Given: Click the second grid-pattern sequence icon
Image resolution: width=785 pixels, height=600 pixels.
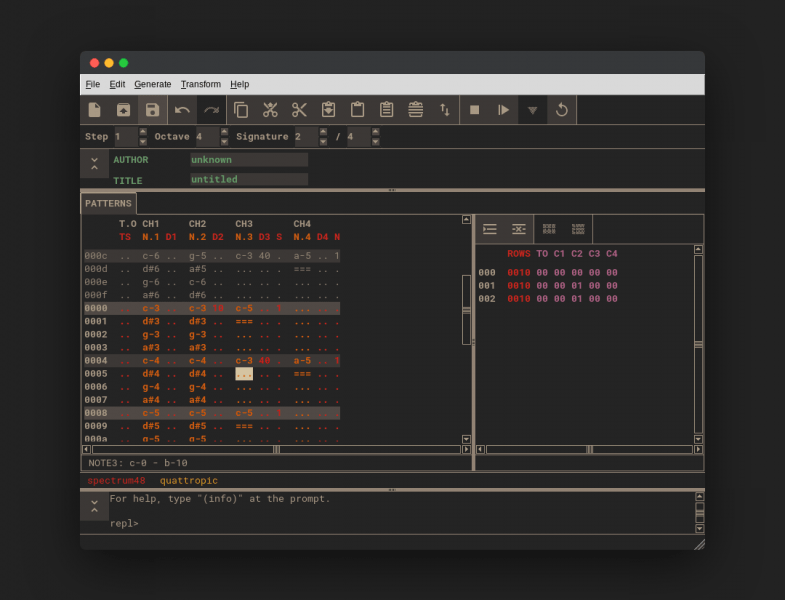Looking at the screenshot, I should 578,229.
